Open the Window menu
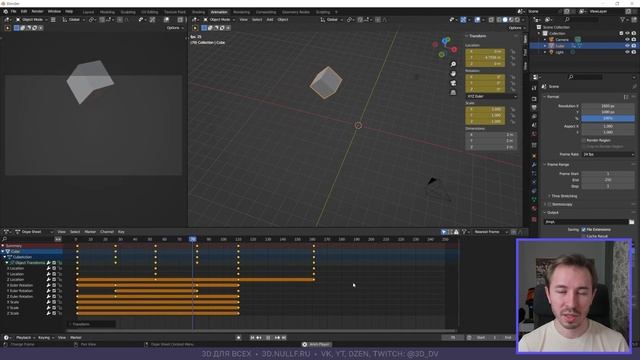 pyautogui.click(x=54, y=11)
